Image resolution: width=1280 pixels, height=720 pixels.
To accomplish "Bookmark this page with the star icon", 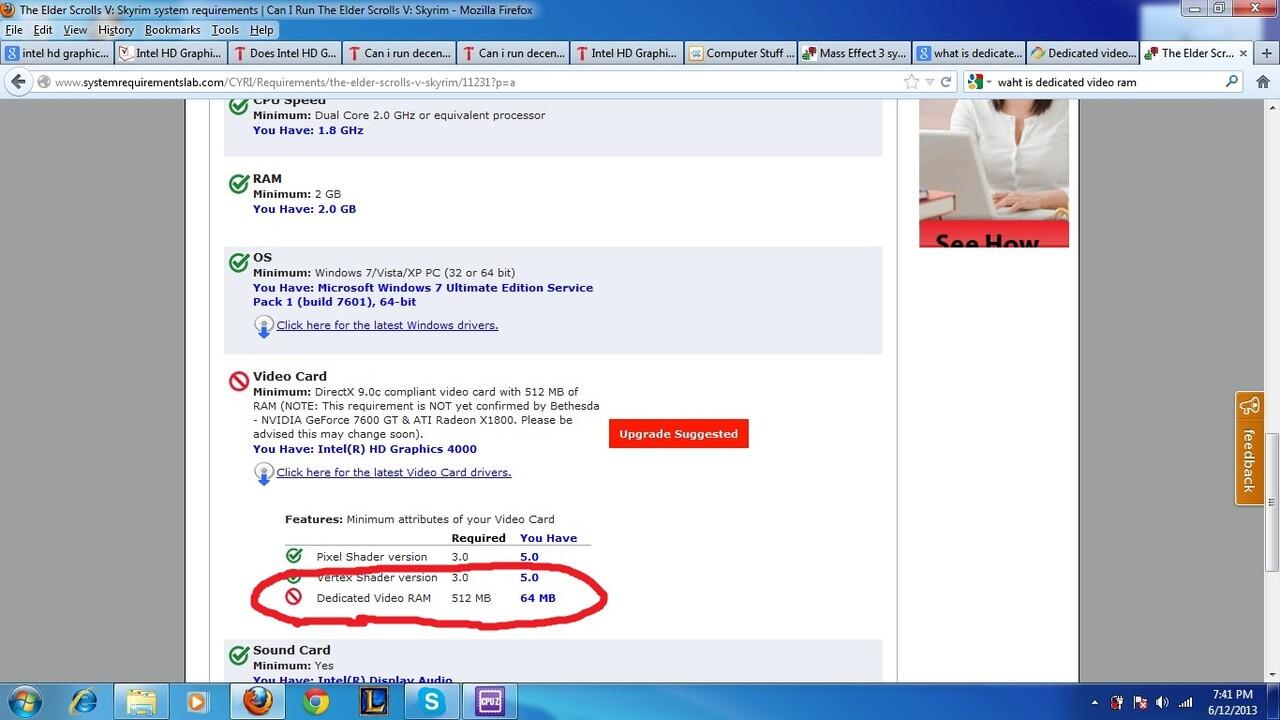I will coord(911,82).
